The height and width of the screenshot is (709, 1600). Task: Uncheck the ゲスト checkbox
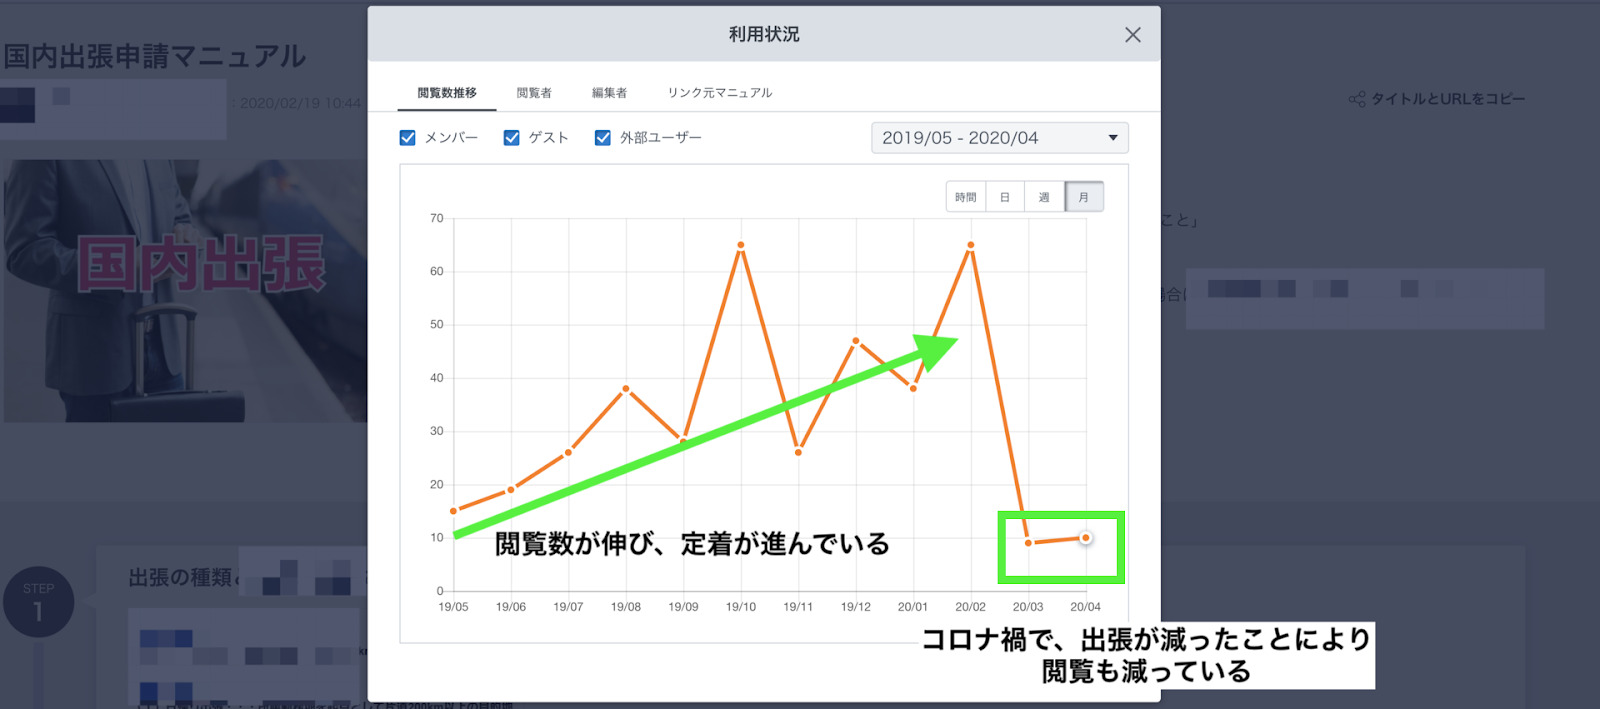coord(511,138)
